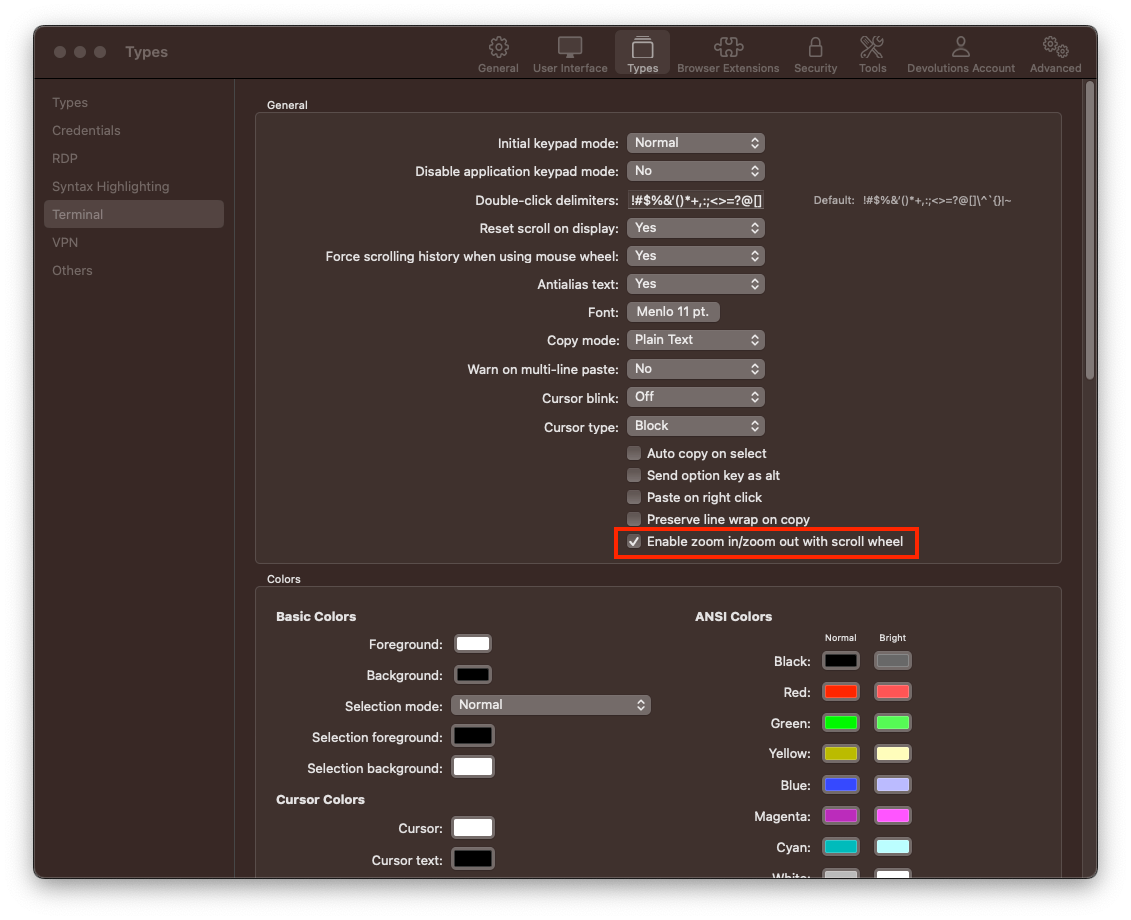
Task: Check Paste on right click
Action: [x=634, y=497]
